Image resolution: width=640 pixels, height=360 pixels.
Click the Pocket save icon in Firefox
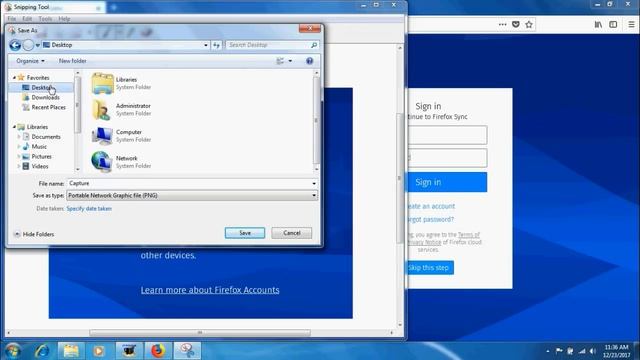pyautogui.click(x=516, y=24)
